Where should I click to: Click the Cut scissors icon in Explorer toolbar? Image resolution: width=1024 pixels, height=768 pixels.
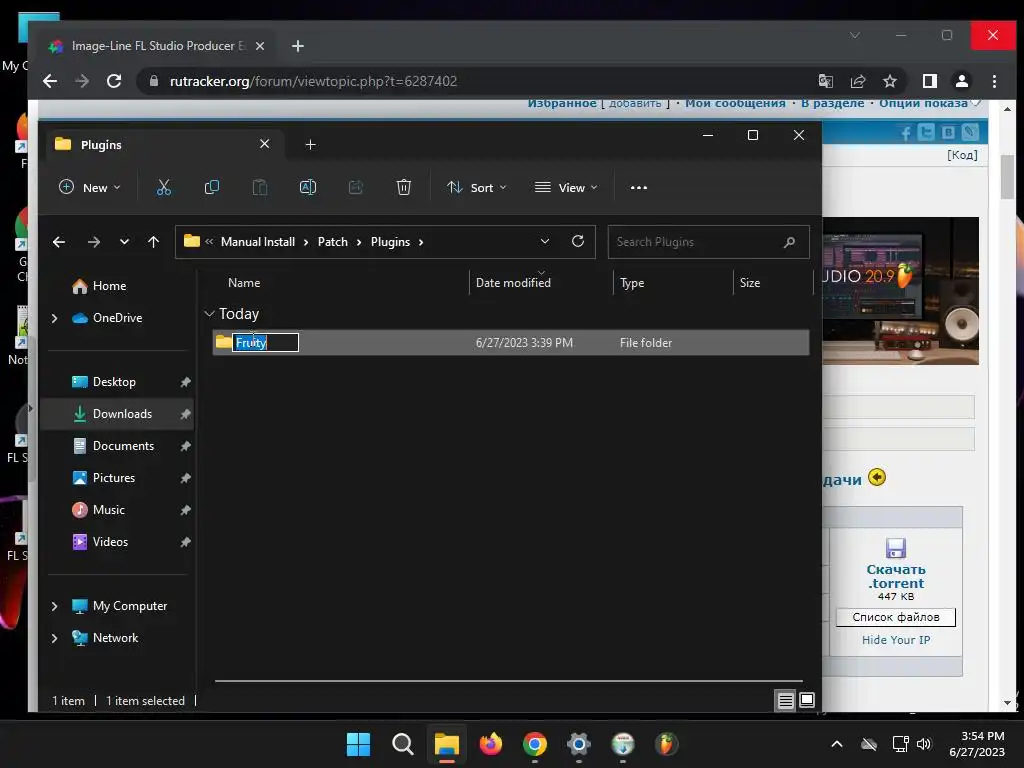pos(164,187)
